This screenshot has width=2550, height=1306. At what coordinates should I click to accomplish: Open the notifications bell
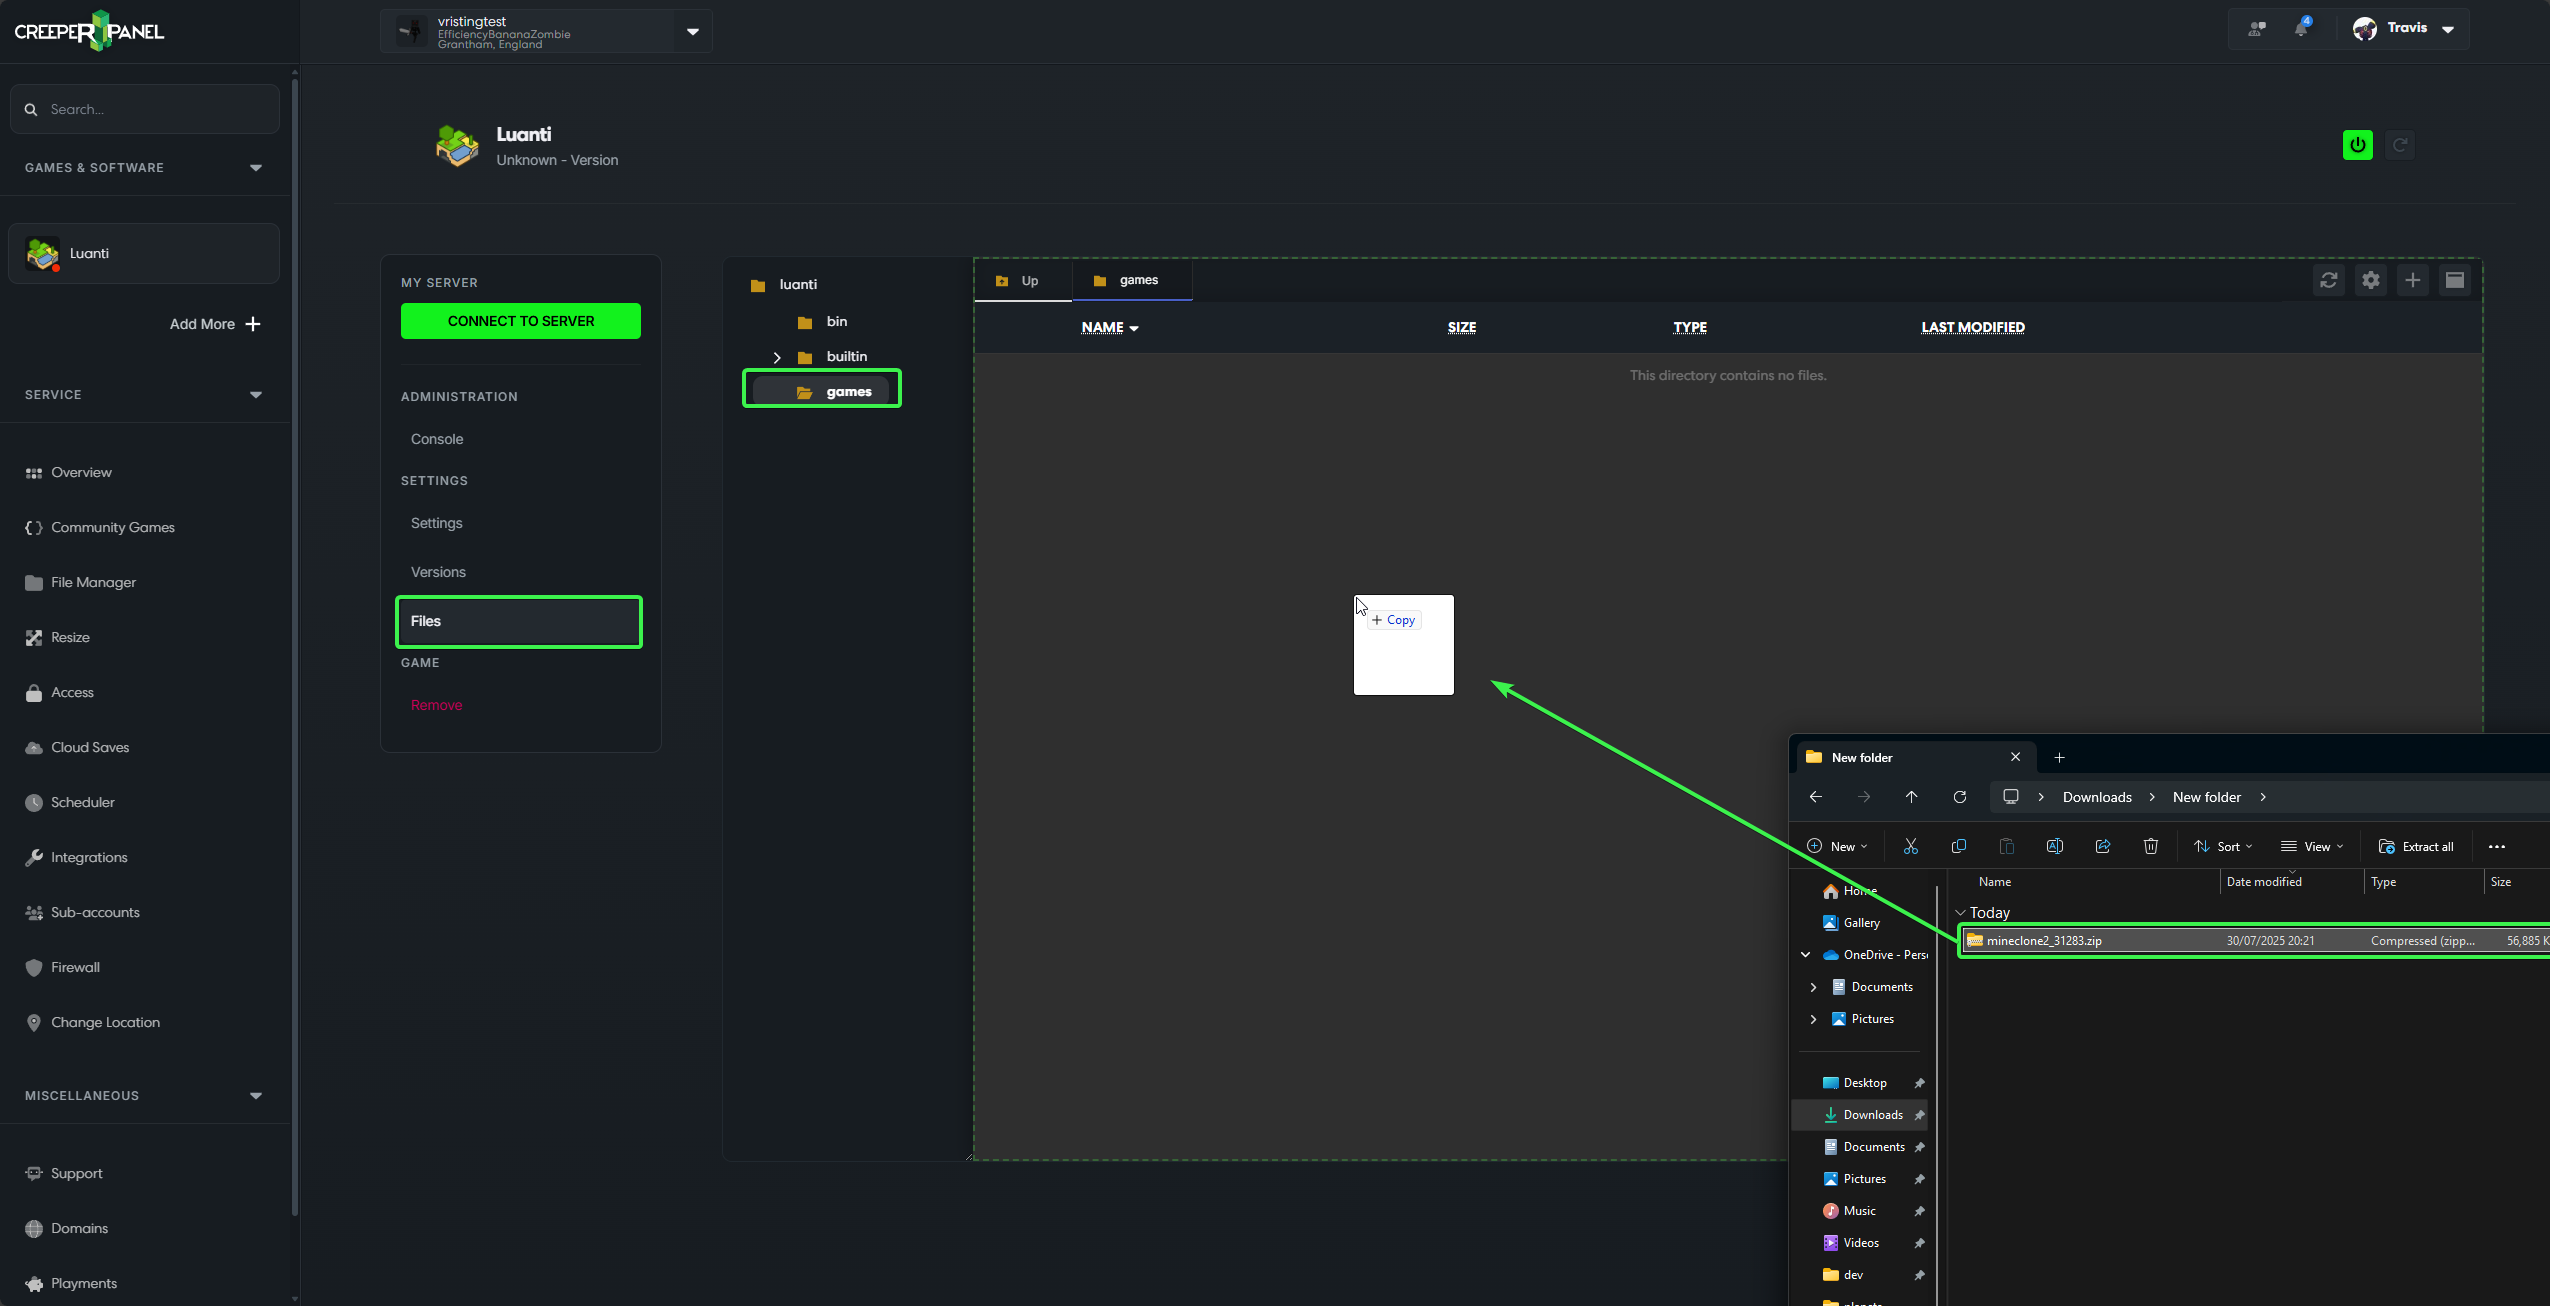(x=2301, y=28)
